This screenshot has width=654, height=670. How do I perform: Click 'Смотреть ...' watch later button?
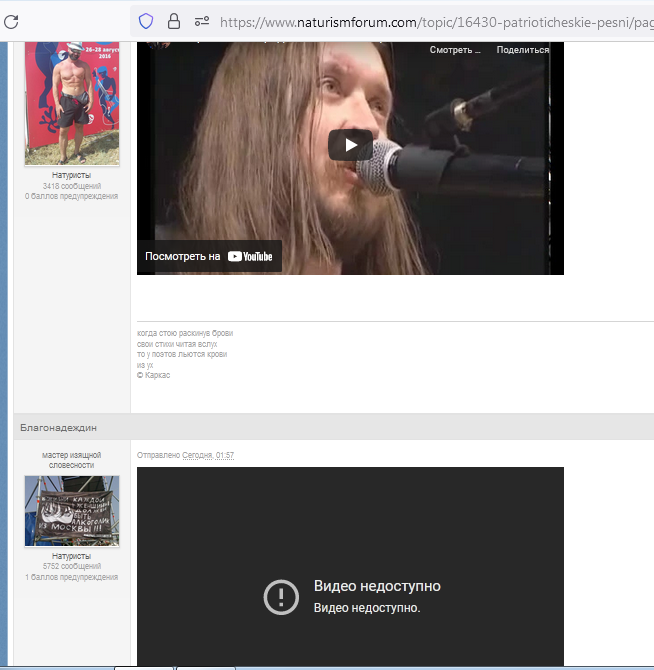pyautogui.click(x=455, y=50)
